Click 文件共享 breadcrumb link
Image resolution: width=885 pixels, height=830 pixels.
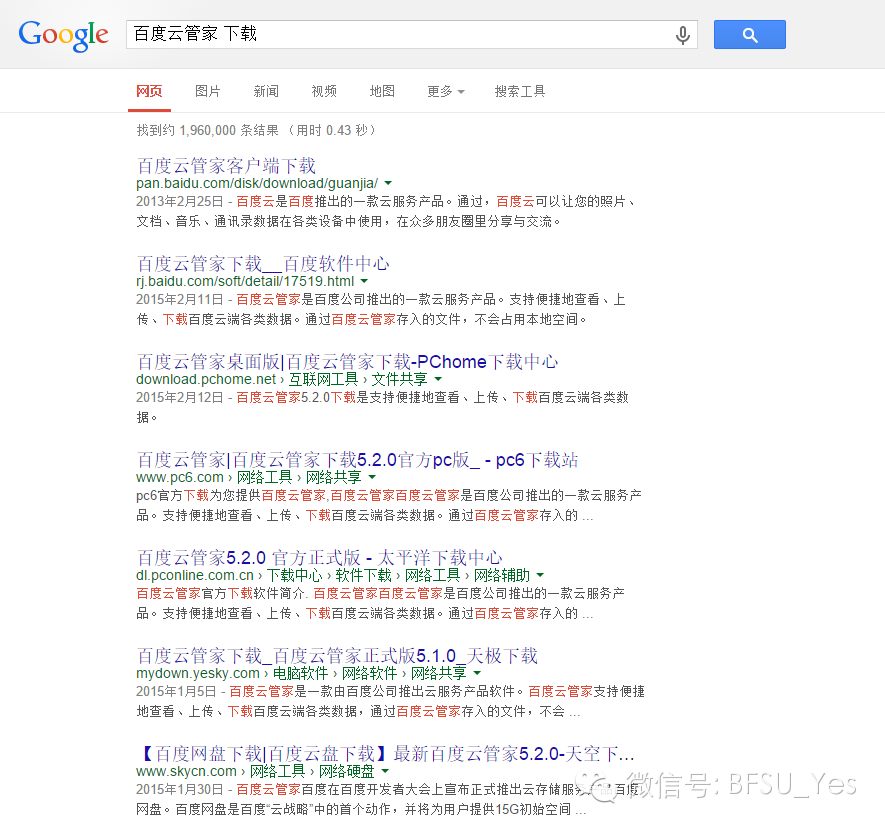tap(399, 379)
